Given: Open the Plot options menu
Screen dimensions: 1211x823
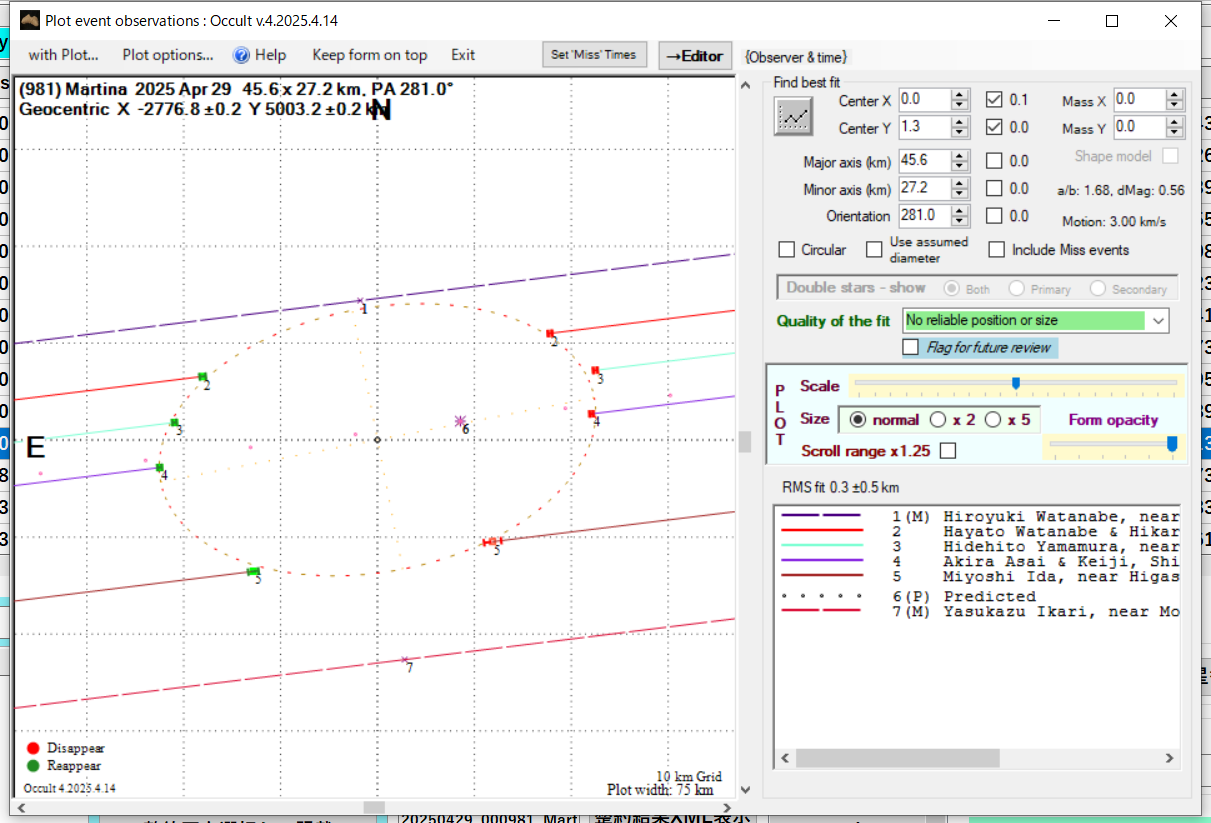Looking at the screenshot, I should 168,55.
